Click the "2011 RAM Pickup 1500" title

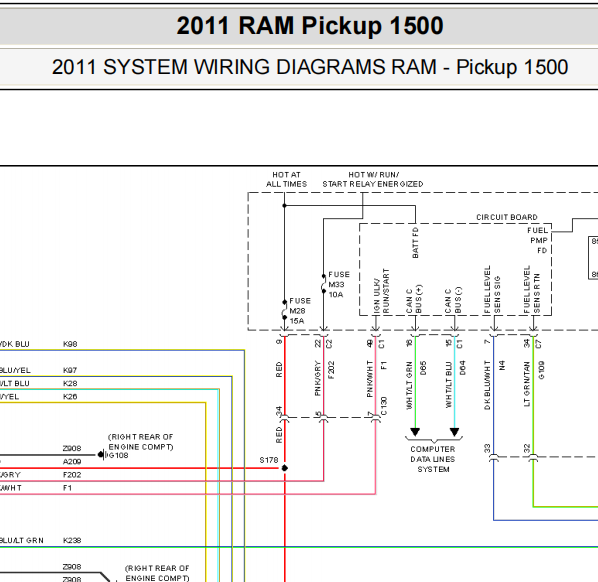[310, 26]
